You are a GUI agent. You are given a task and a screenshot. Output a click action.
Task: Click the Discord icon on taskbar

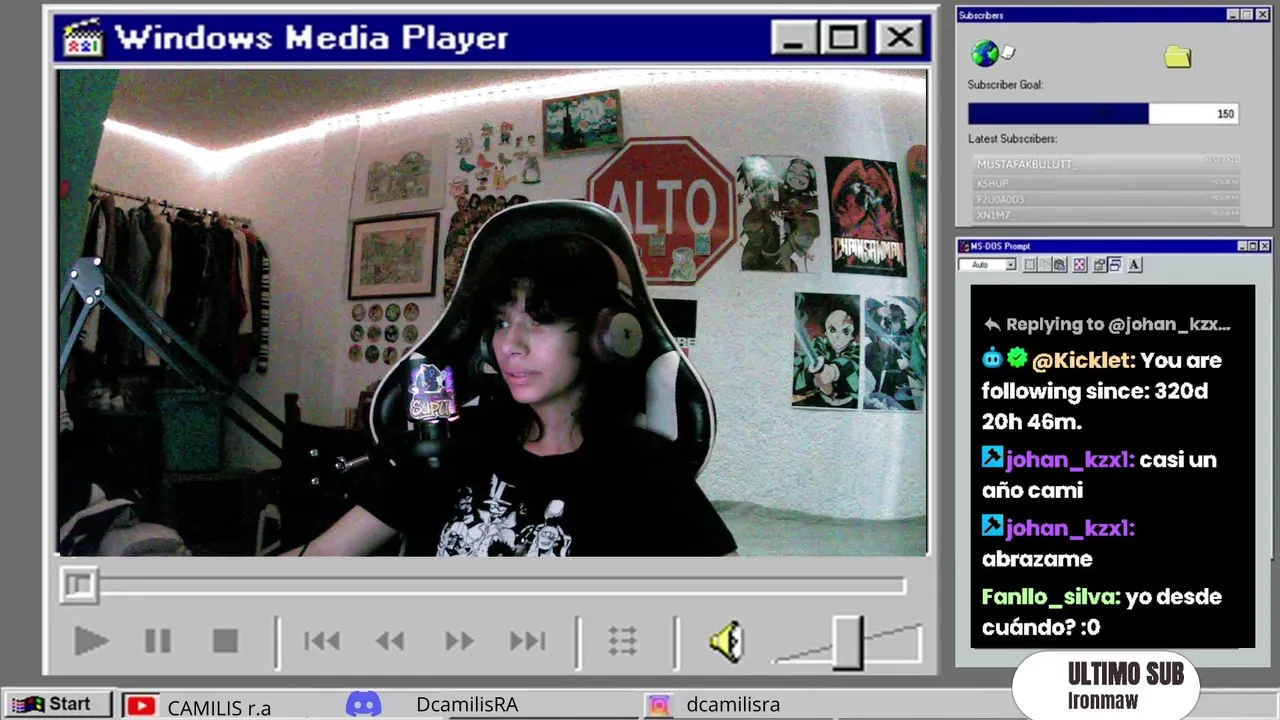[x=363, y=705]
